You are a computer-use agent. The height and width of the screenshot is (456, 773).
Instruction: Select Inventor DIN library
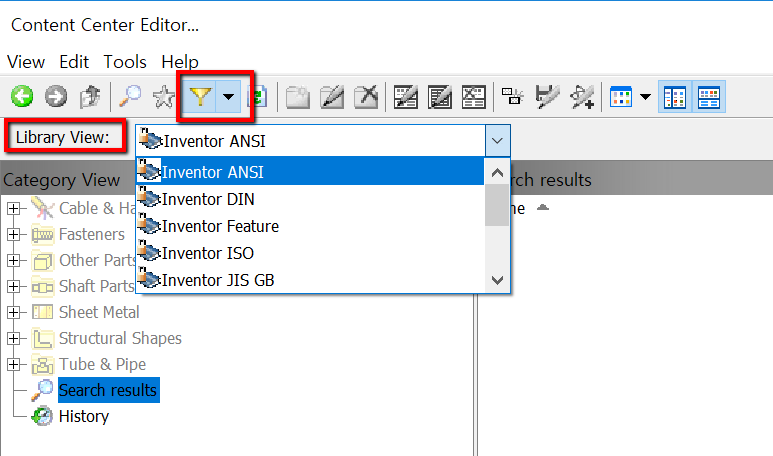click(x=310, y=199)
